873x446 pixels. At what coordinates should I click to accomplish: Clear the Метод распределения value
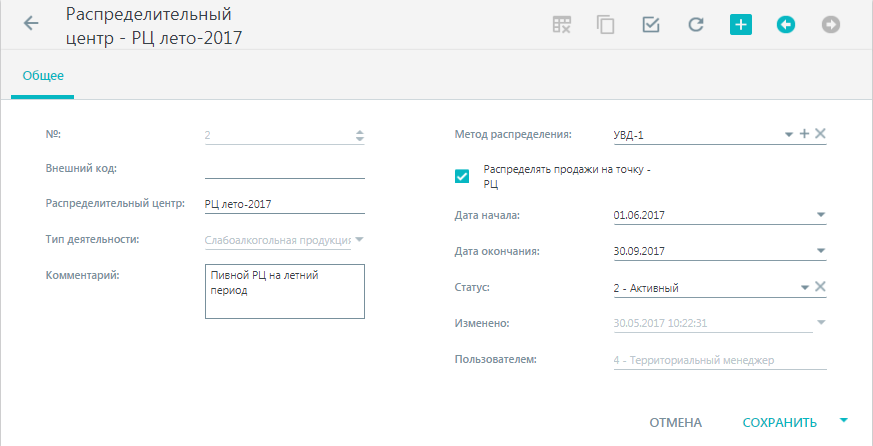click(x=820, y=134)
